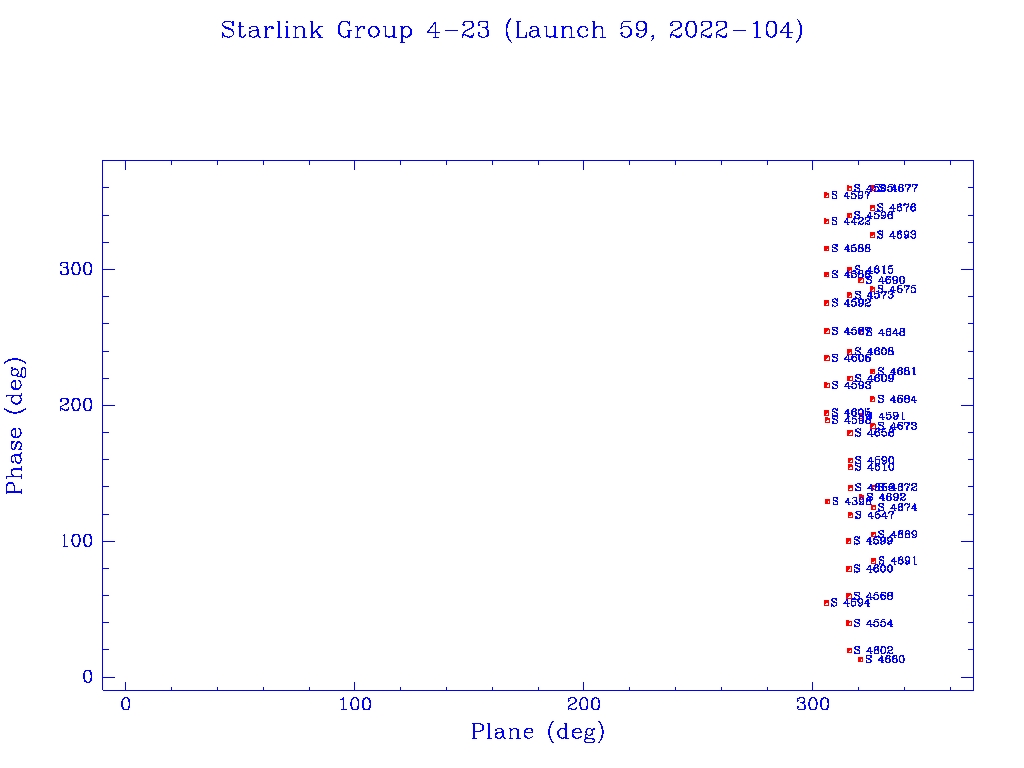Click the 200 tick label on the Plane axis
The width and height of the screenshot is (1024, 768).
pyautogui.click(x=583, y=704)
